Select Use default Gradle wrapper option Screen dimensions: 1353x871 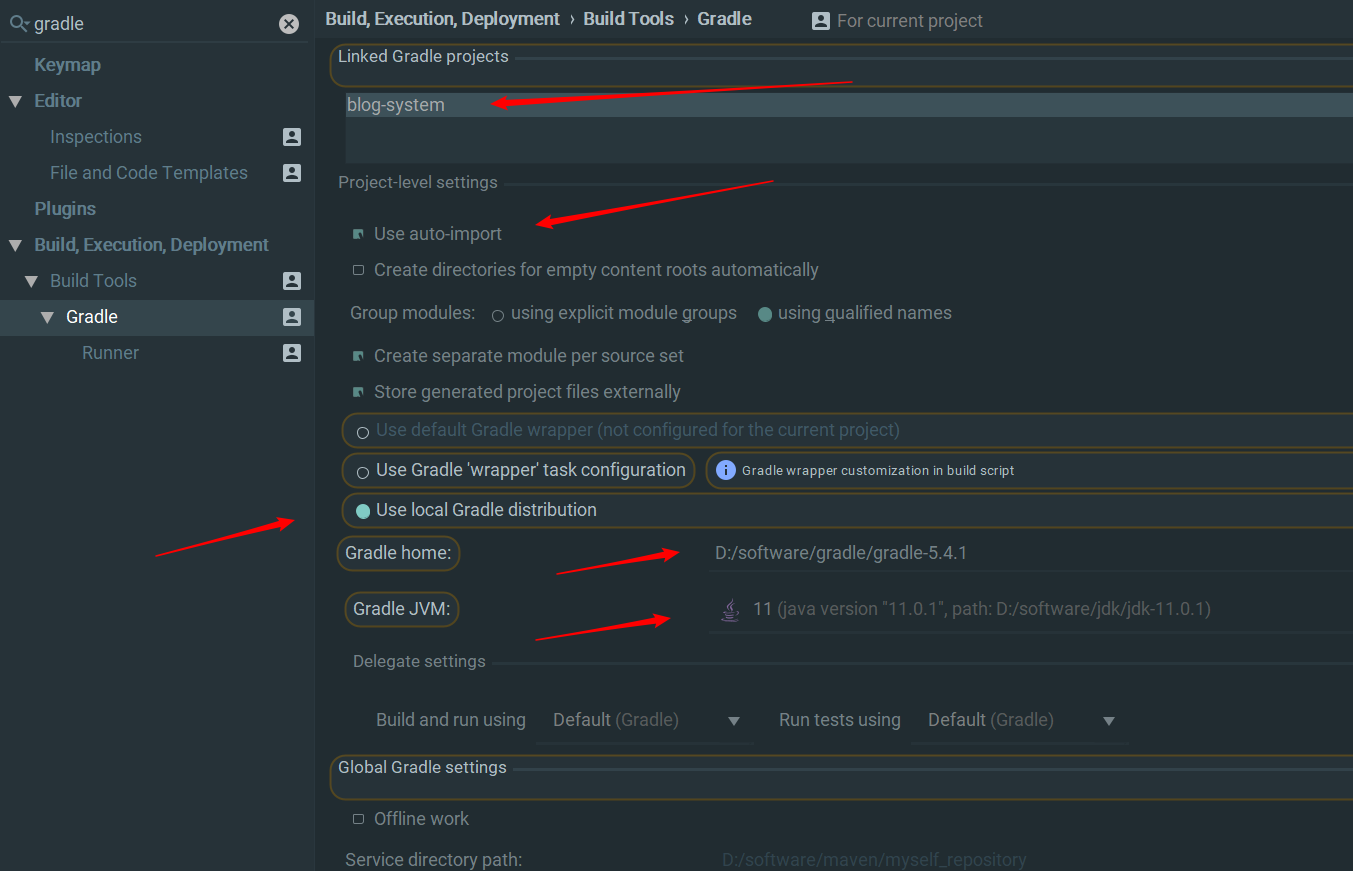(x=363, y=432)
